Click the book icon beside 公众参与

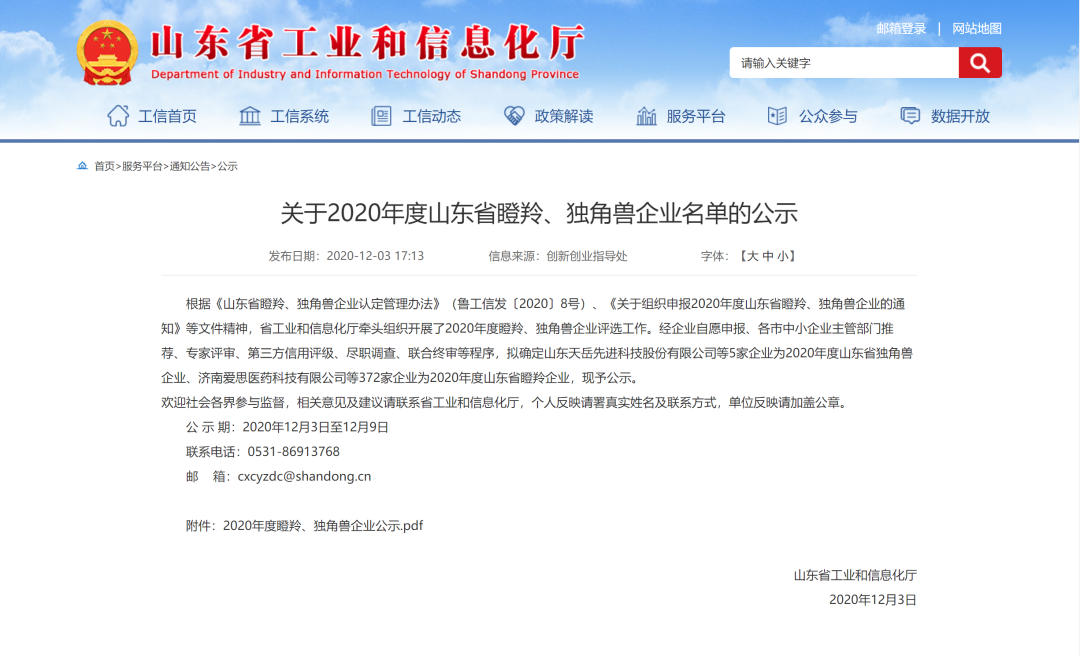777,116
